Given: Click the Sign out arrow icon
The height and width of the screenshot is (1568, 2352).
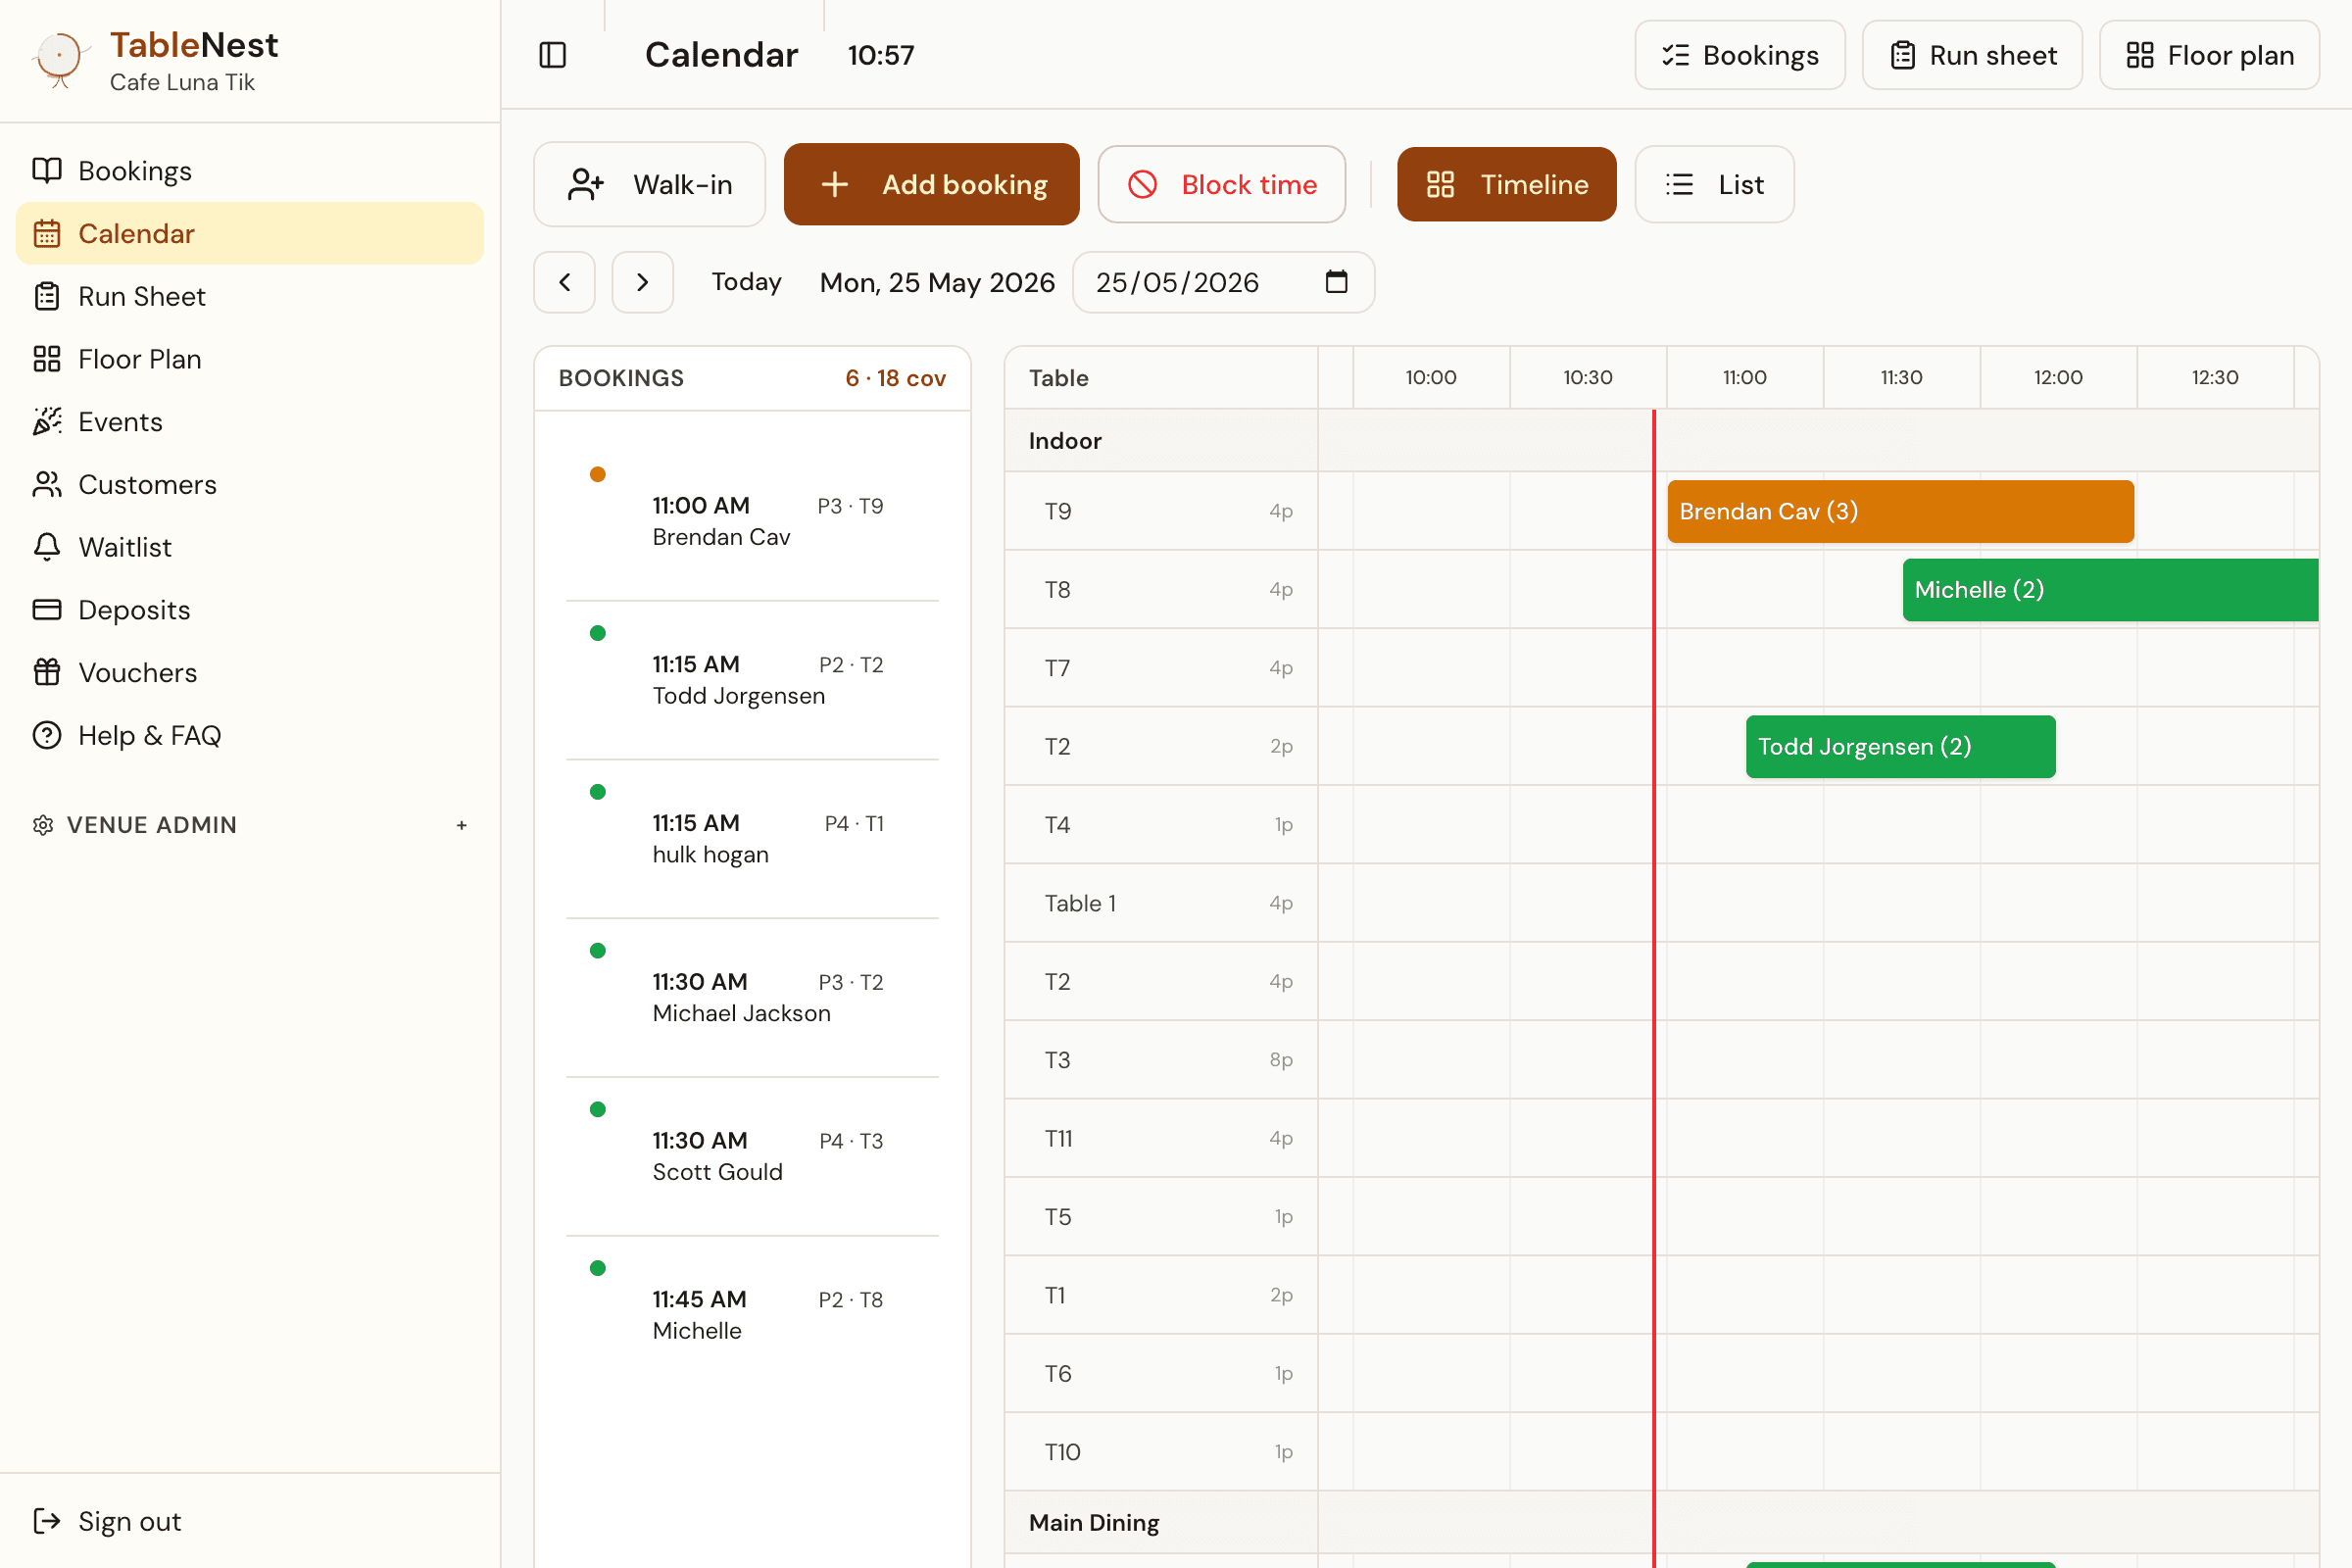Looking at the screenshot, I should pyautogui.click(x=47, y=1521).
